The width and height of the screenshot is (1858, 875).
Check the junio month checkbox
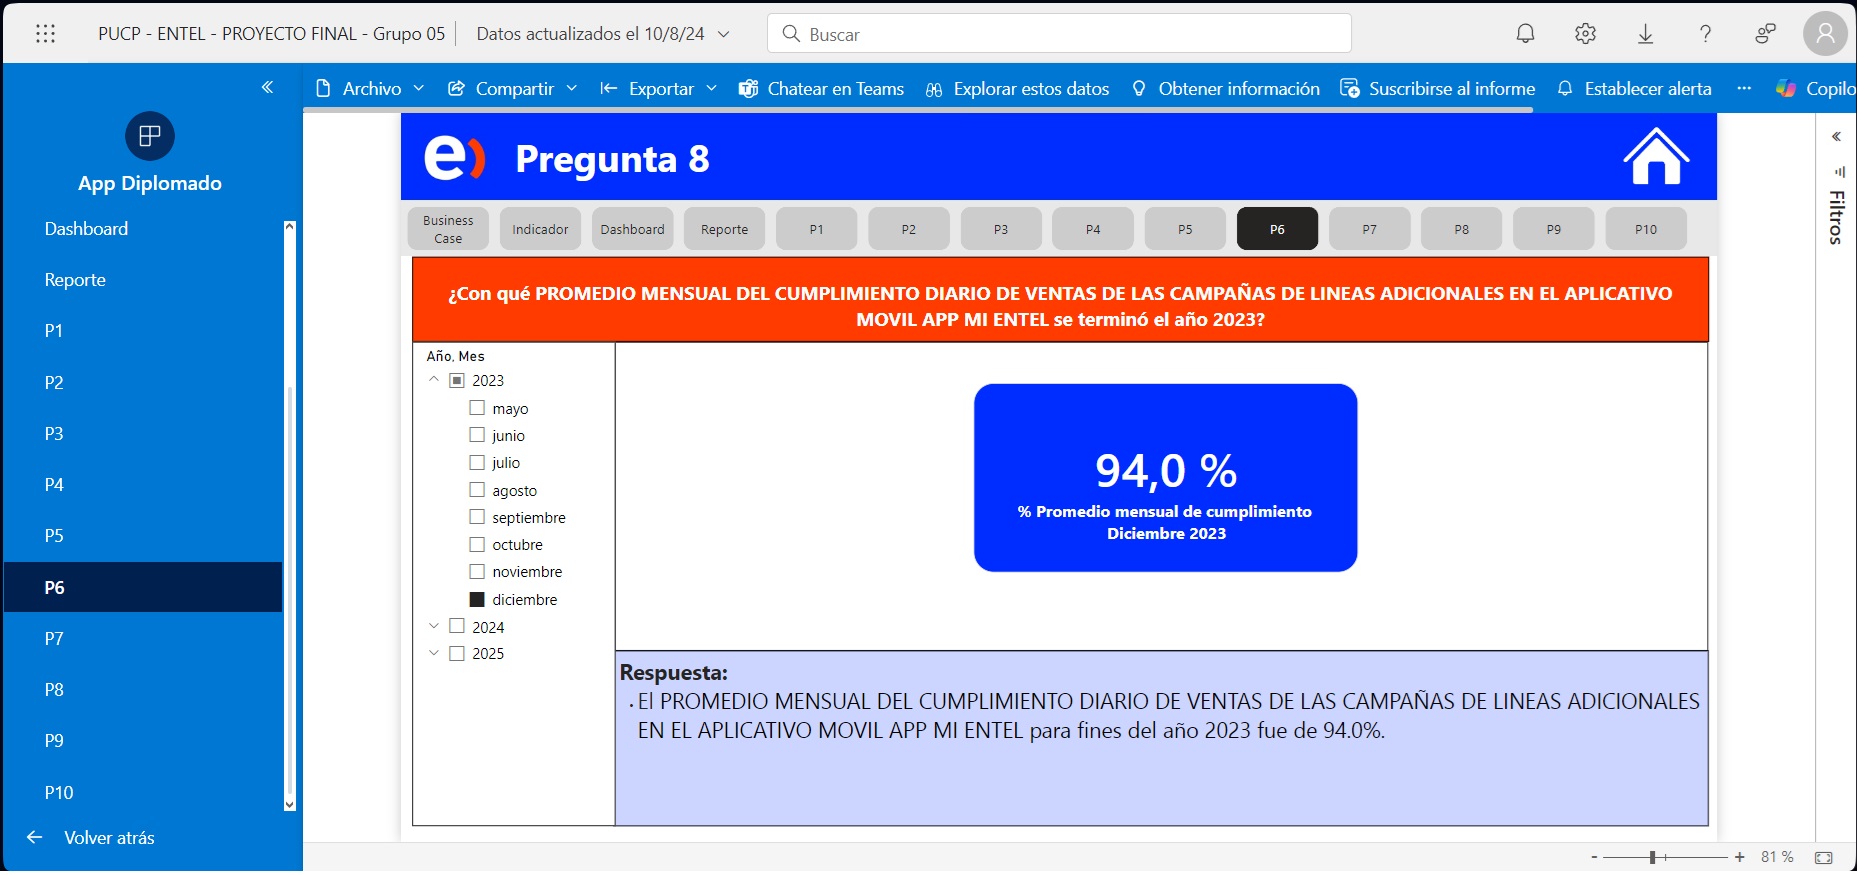[x=477, y=435]
